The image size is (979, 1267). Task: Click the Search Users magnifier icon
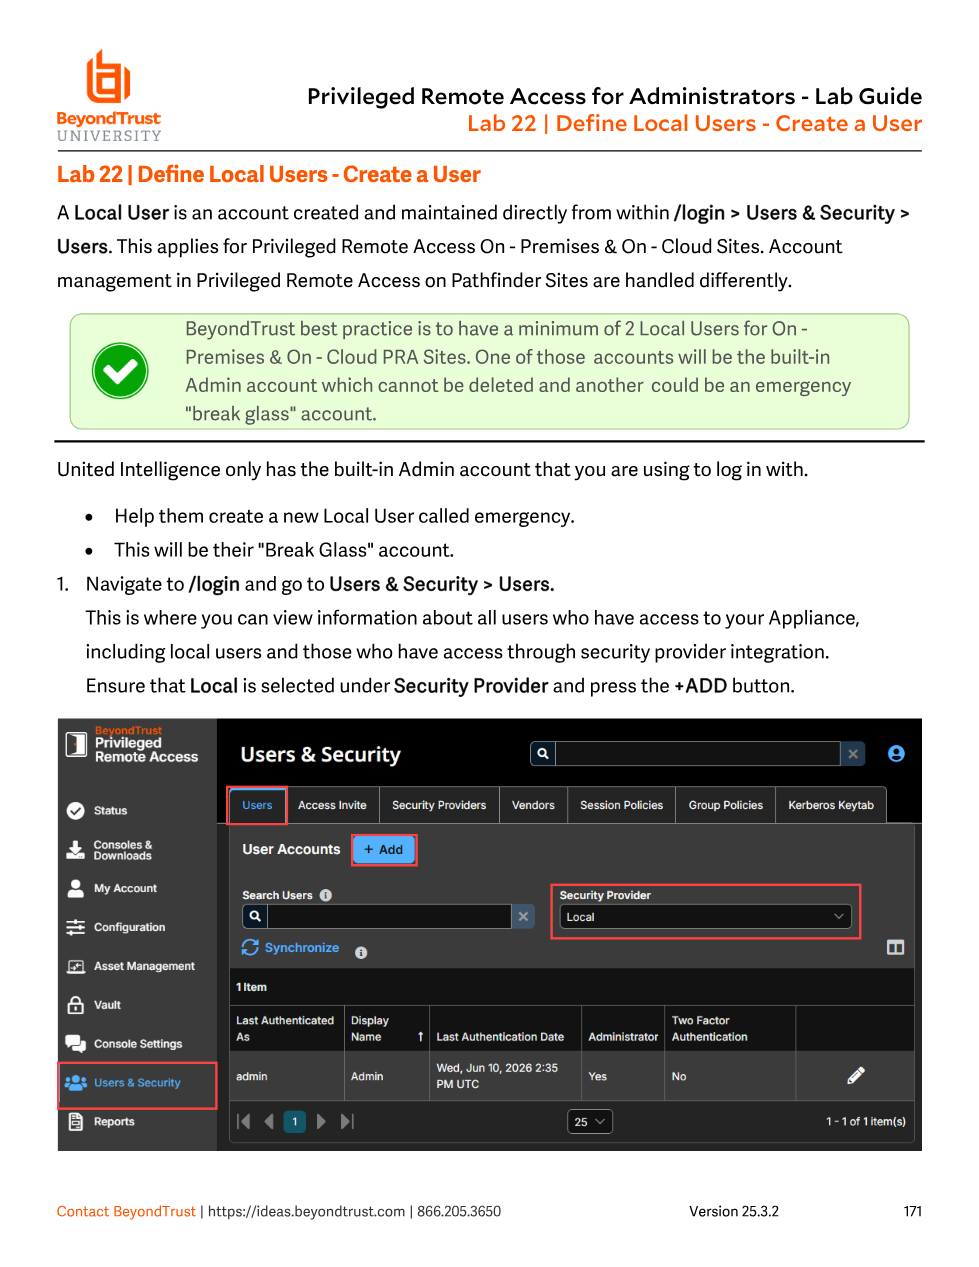pyautogui.click(x=255, y=916)
